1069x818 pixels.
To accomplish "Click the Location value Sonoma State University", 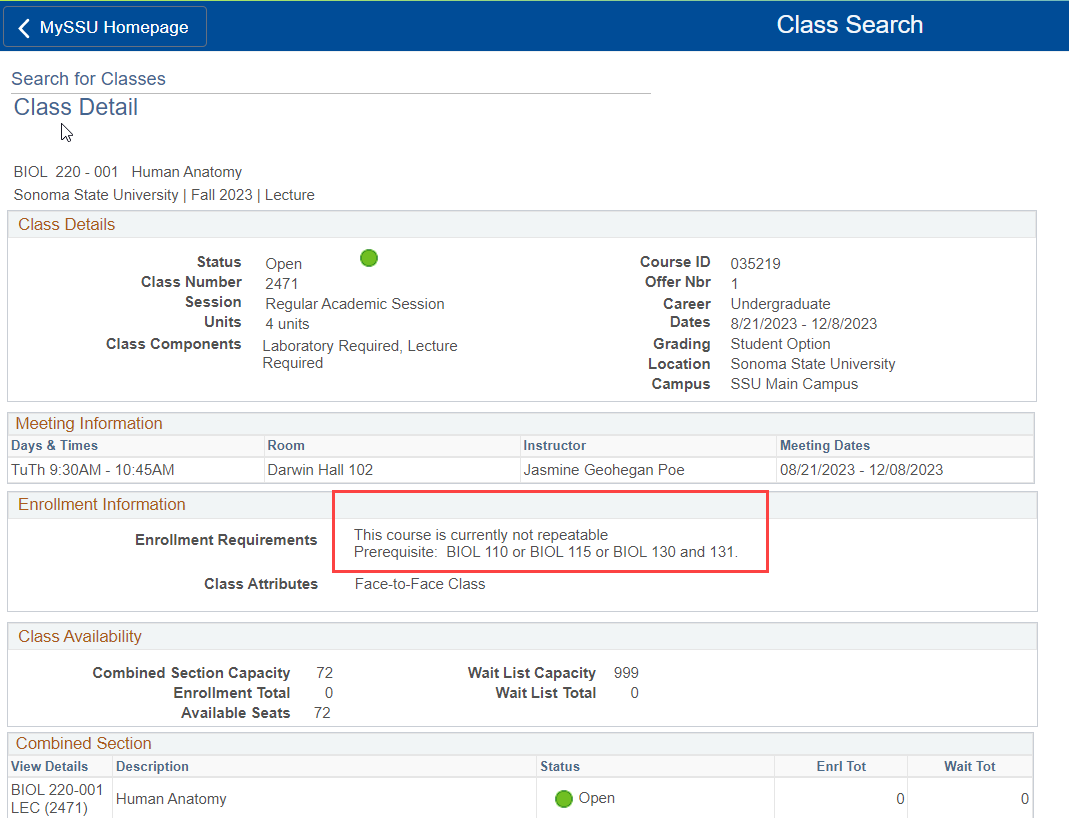I will click(x=813, y=364).
